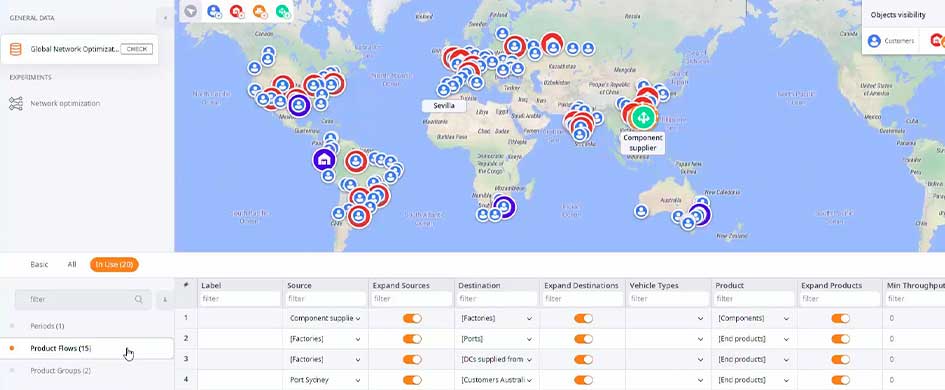Toggle Expand Products in row 3

click(840, 359)
